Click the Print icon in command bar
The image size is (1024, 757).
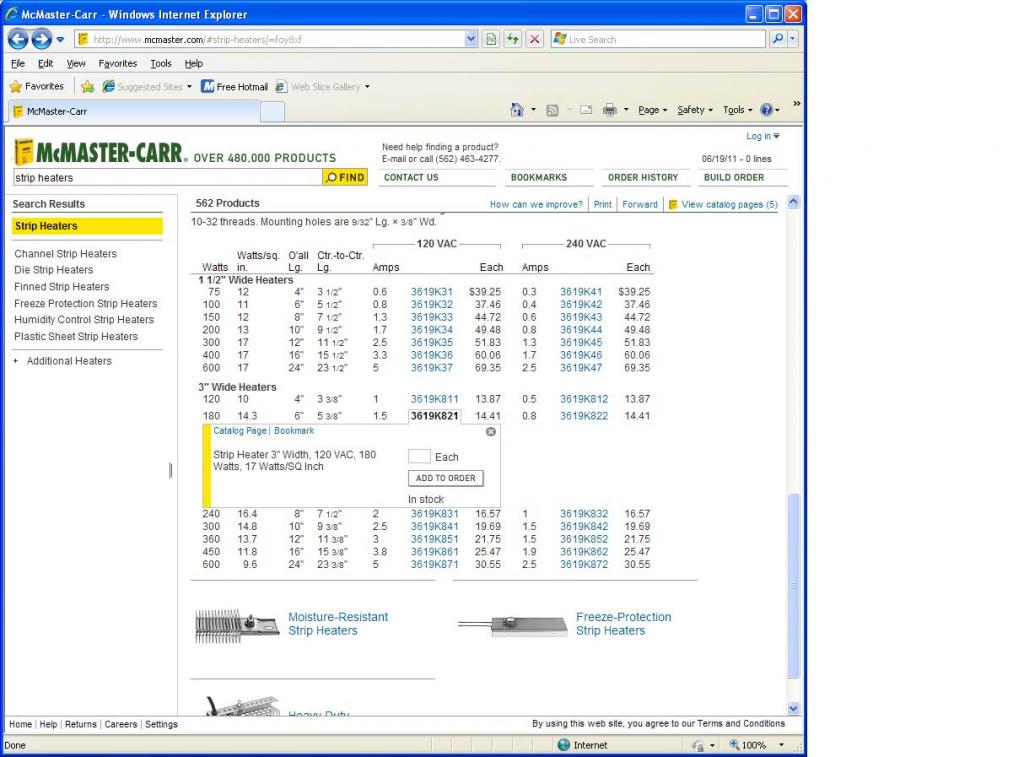click(609, 110)
